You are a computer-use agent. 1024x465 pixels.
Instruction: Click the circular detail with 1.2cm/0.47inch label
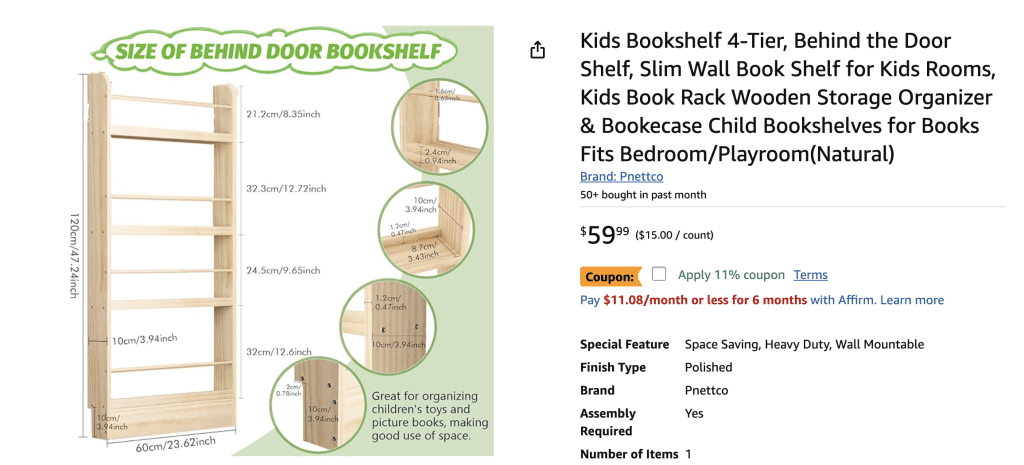pyautogui.click(x=388, y=327)
